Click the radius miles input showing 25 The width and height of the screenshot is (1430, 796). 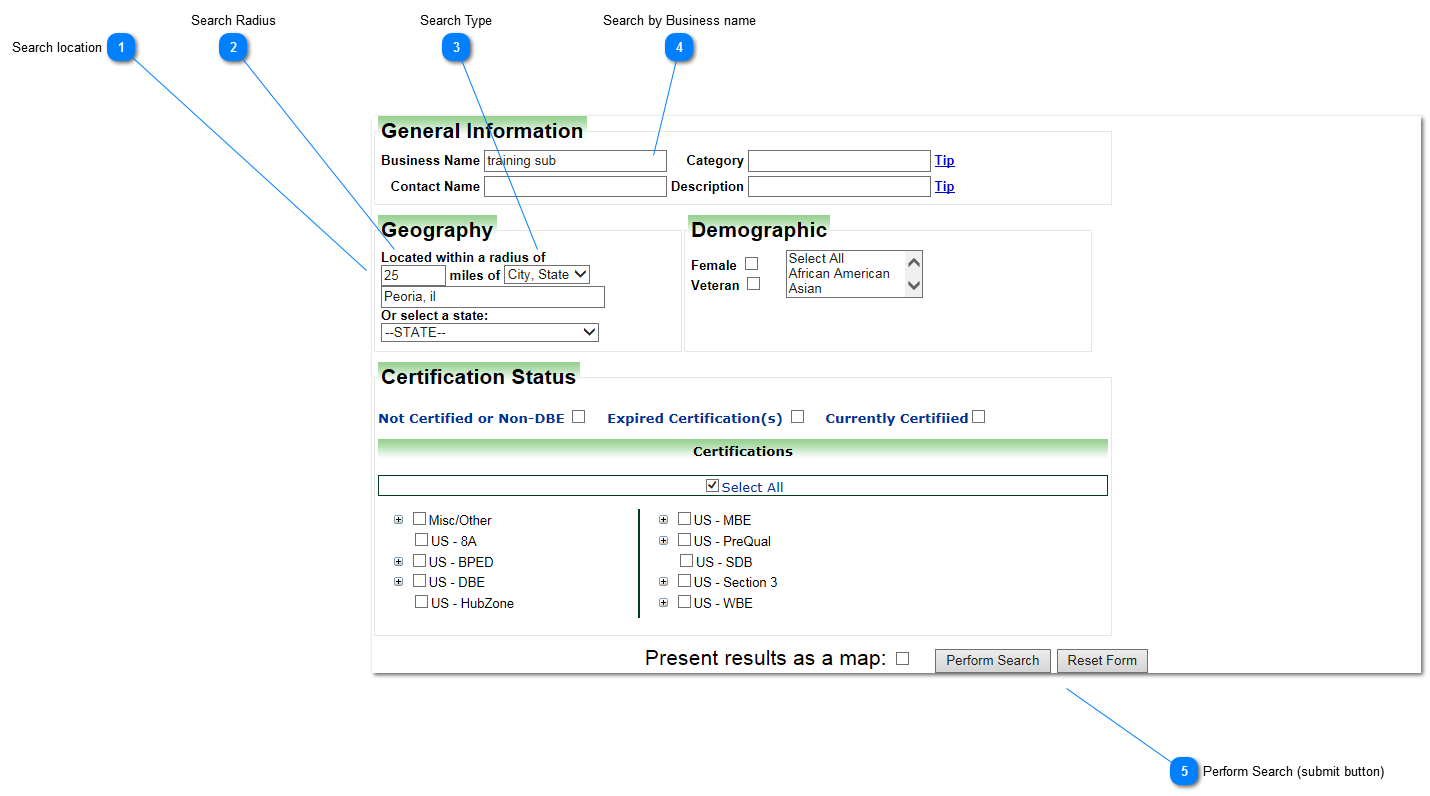tap(413, 275)
